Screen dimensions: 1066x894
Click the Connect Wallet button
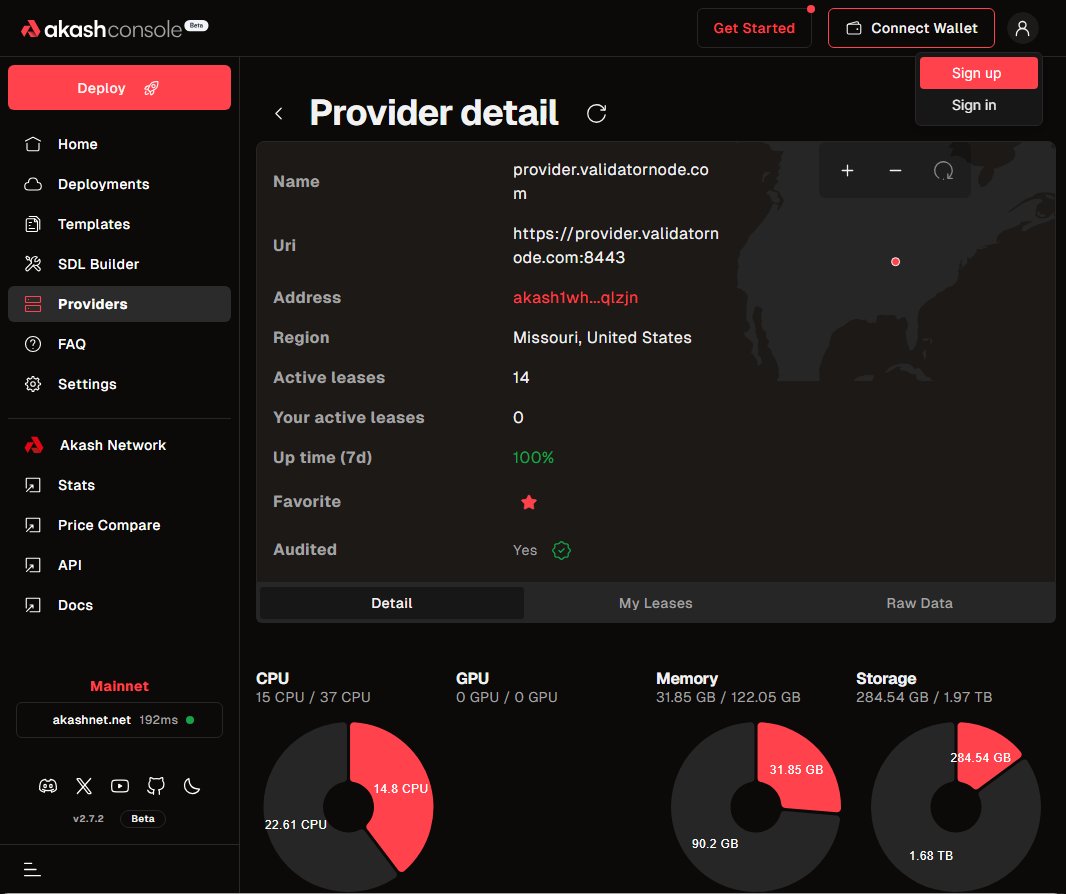(x=911, y=29)
